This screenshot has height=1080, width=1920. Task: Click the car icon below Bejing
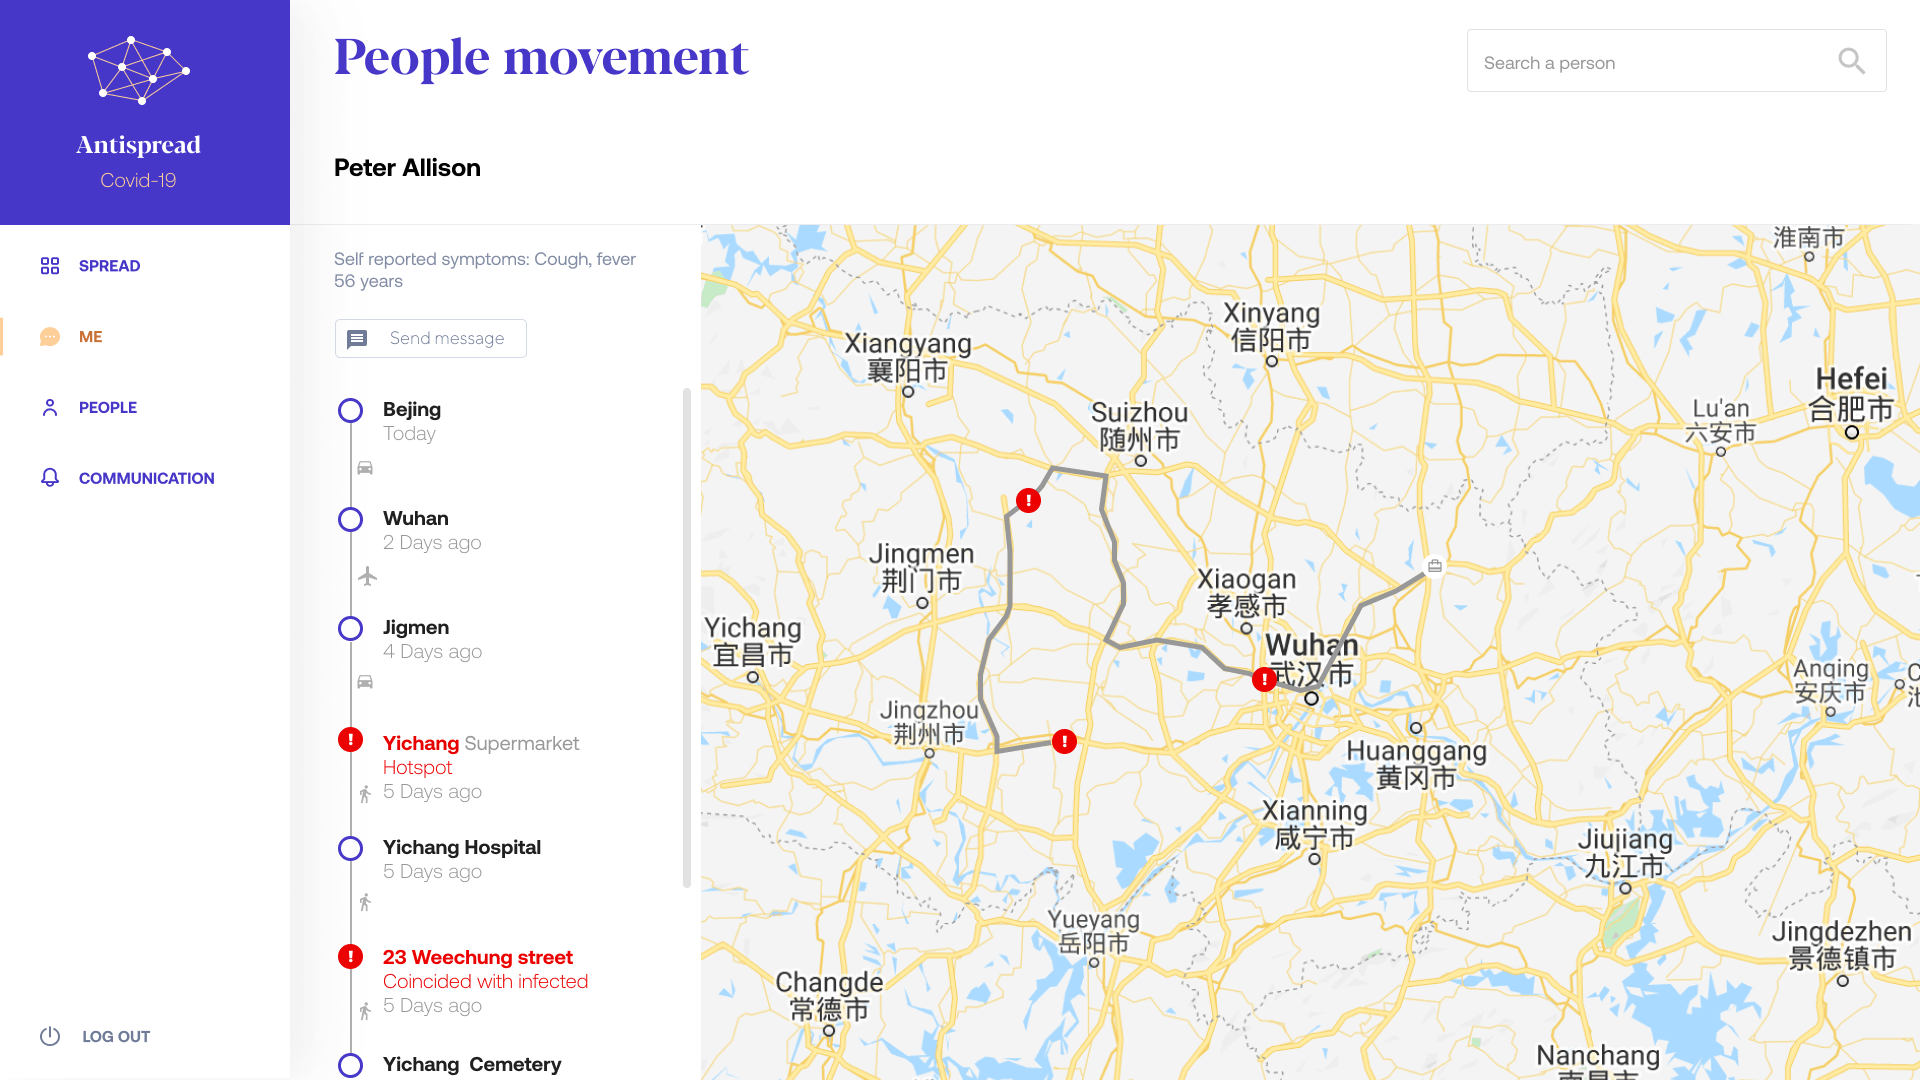coord(365,468)
